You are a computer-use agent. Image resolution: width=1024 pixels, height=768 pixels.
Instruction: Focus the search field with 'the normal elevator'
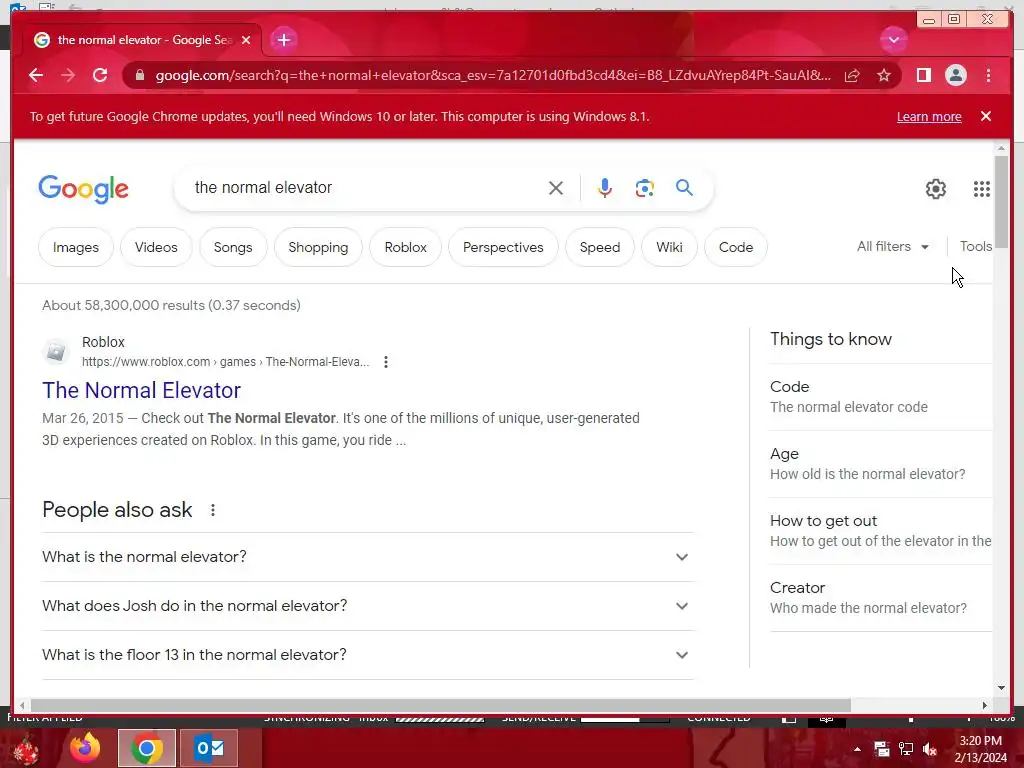pyautogui.click(x=366, y=187)
